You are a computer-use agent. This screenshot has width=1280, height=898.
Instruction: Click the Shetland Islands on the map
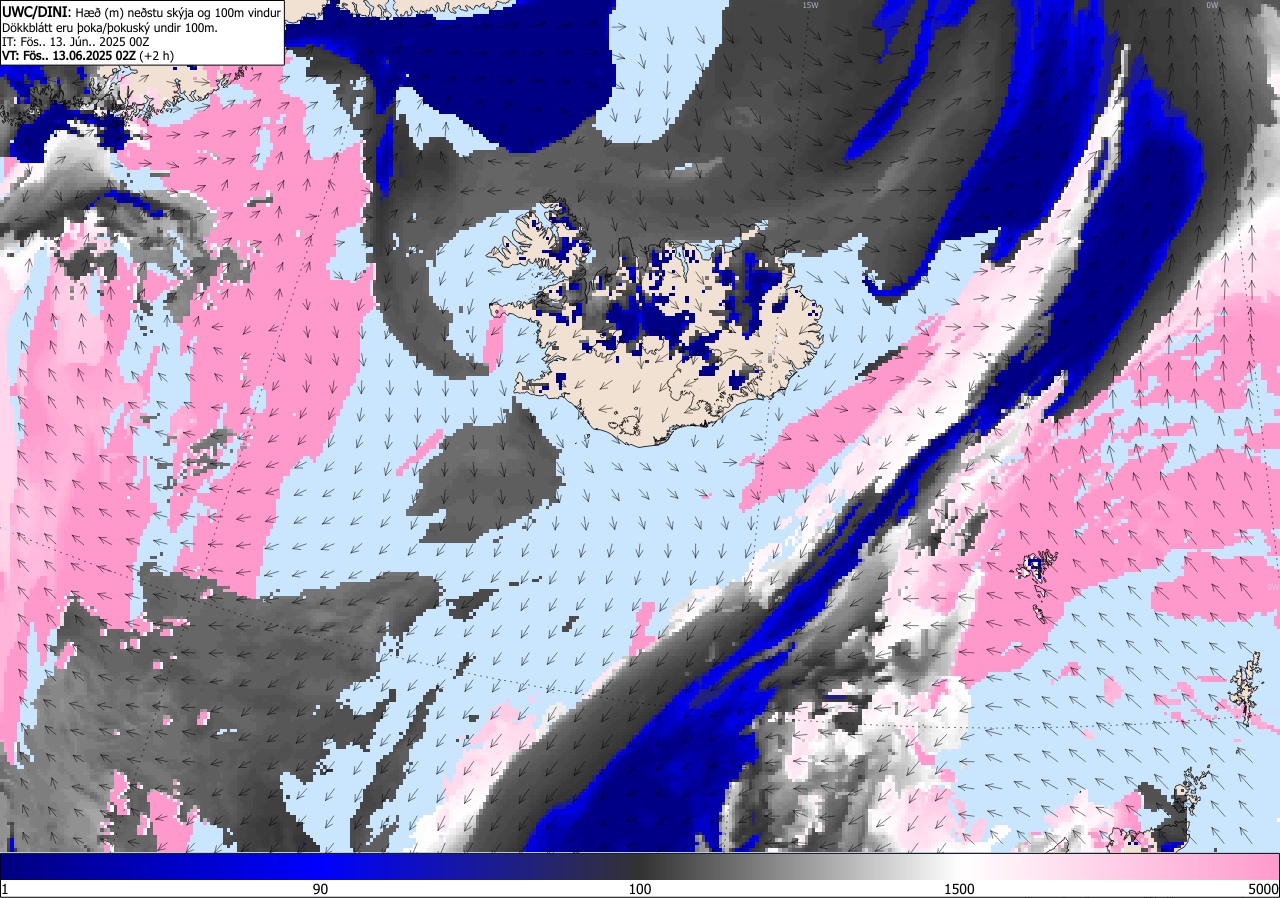coord(1247,686)
